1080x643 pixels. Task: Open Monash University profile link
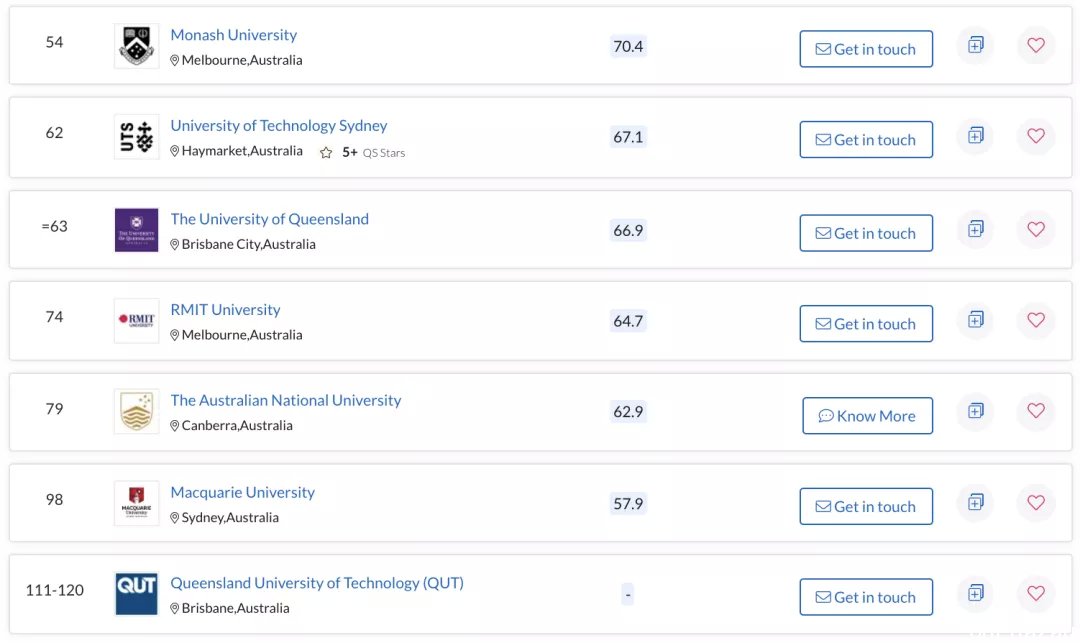coord(233,34)
